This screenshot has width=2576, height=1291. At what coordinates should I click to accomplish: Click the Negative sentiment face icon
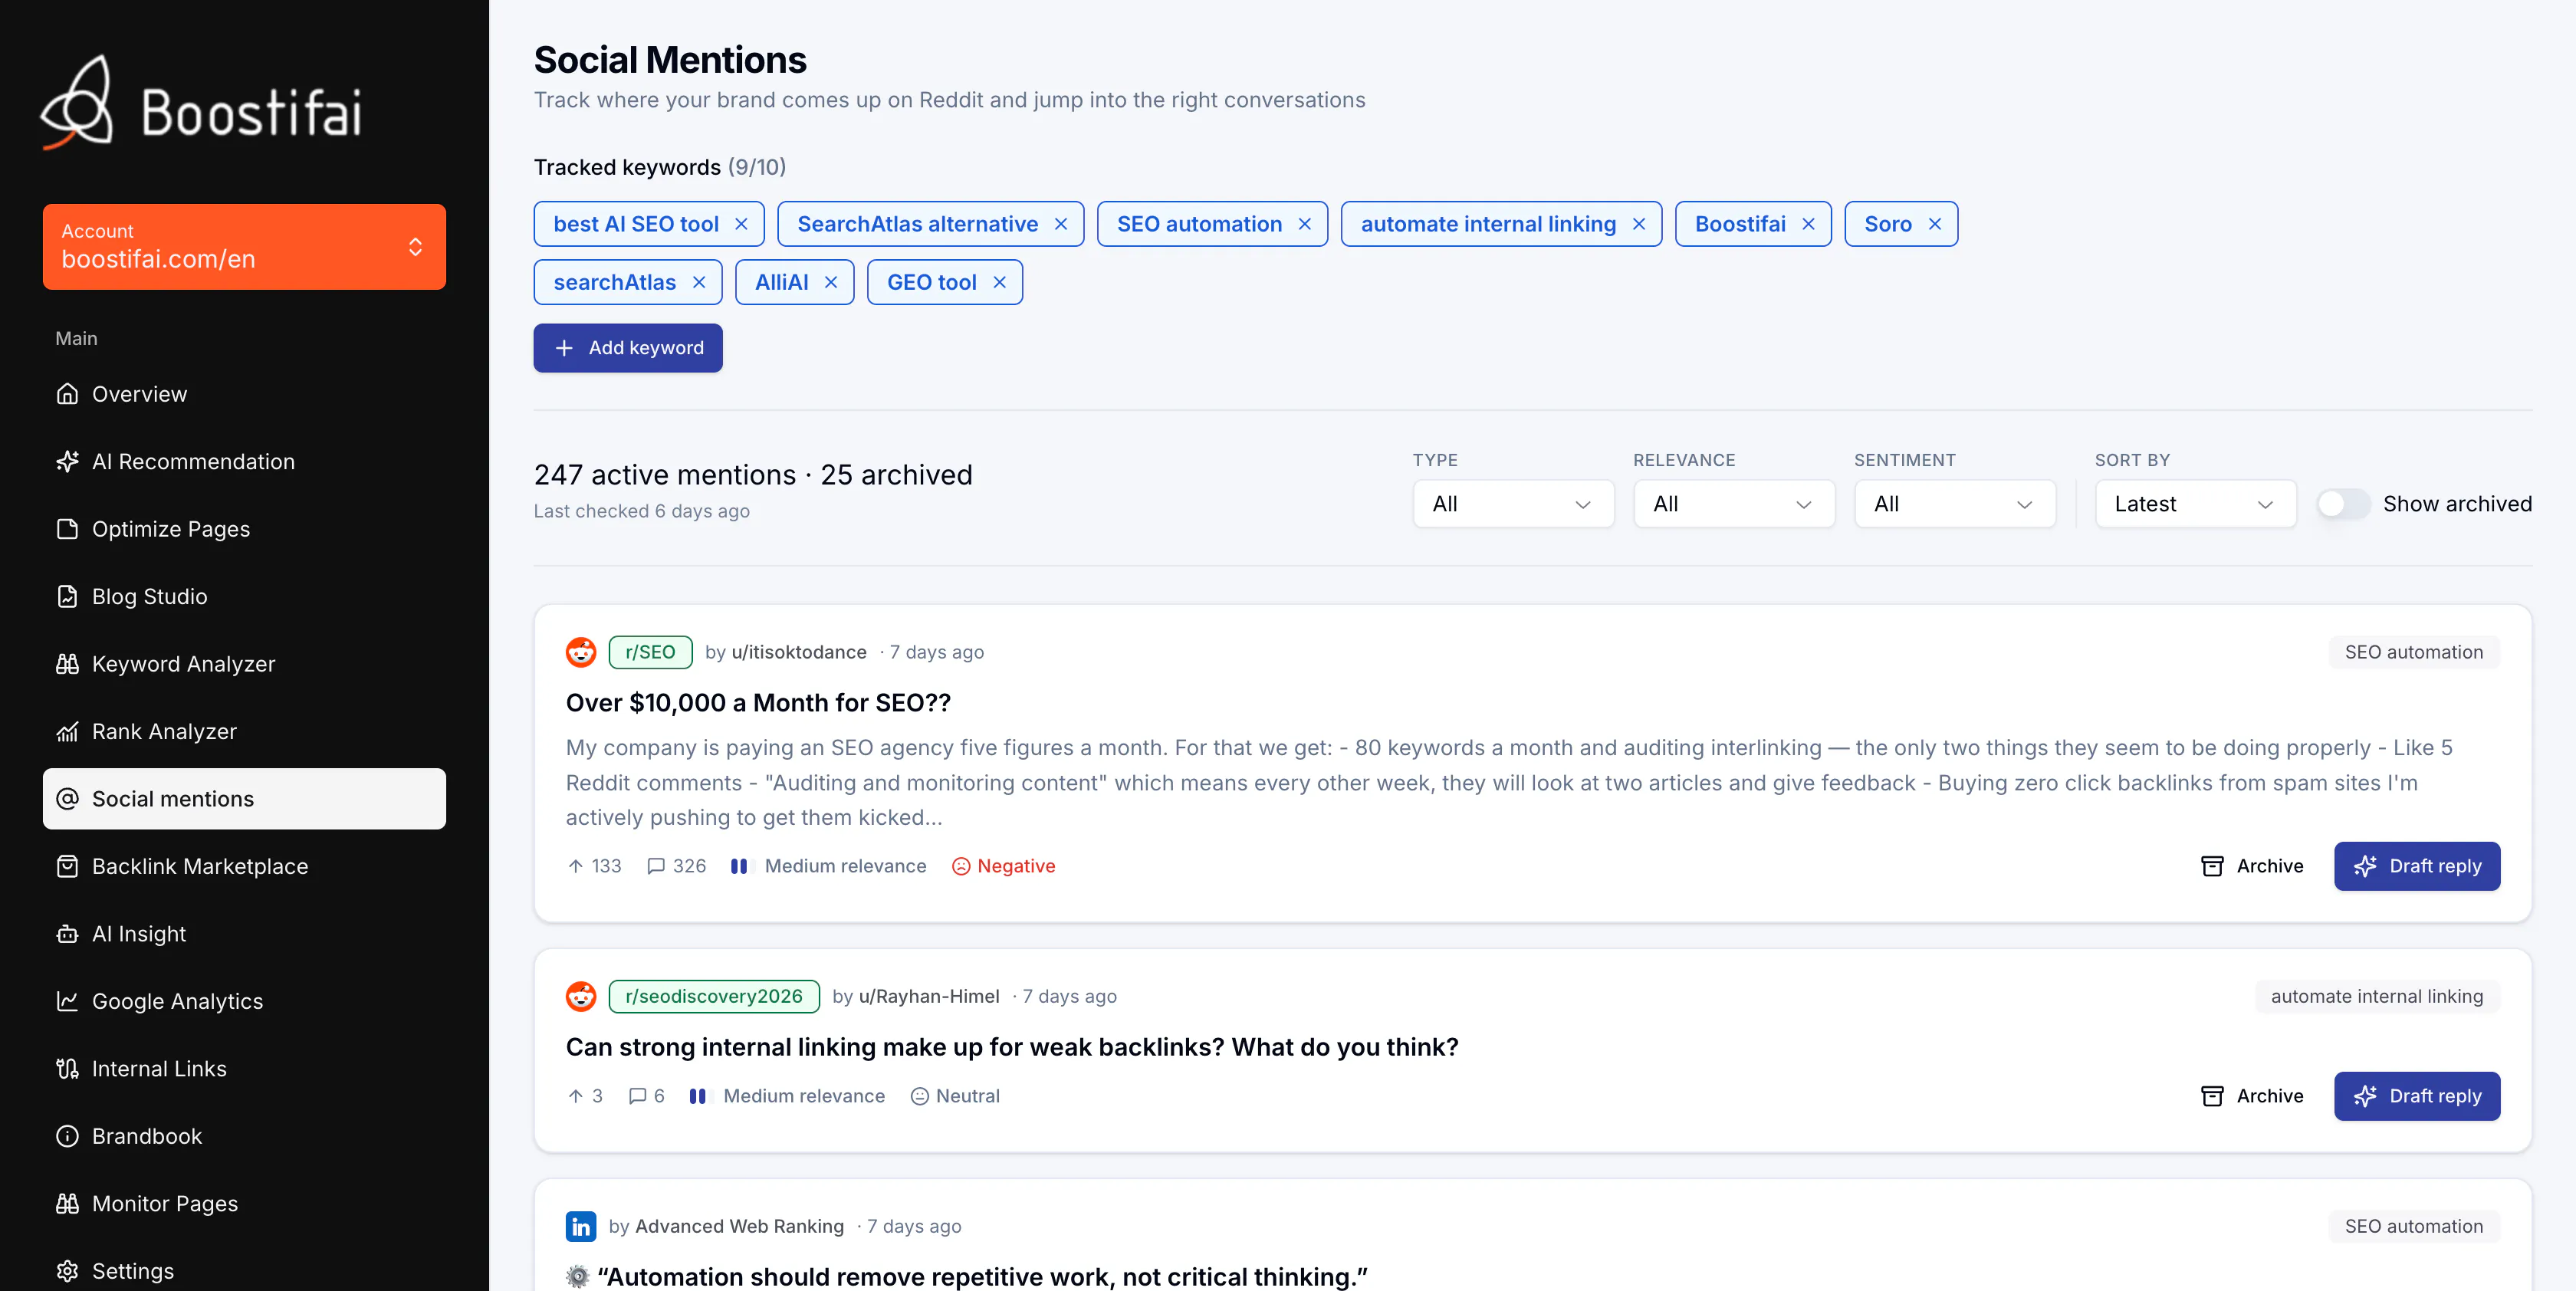(x=961, y=866)
